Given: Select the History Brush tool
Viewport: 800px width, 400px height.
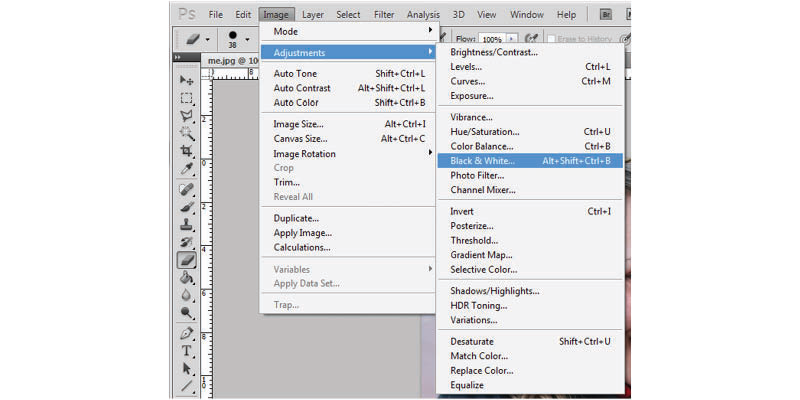Looking at the screenshot, I should coord(187,243).
